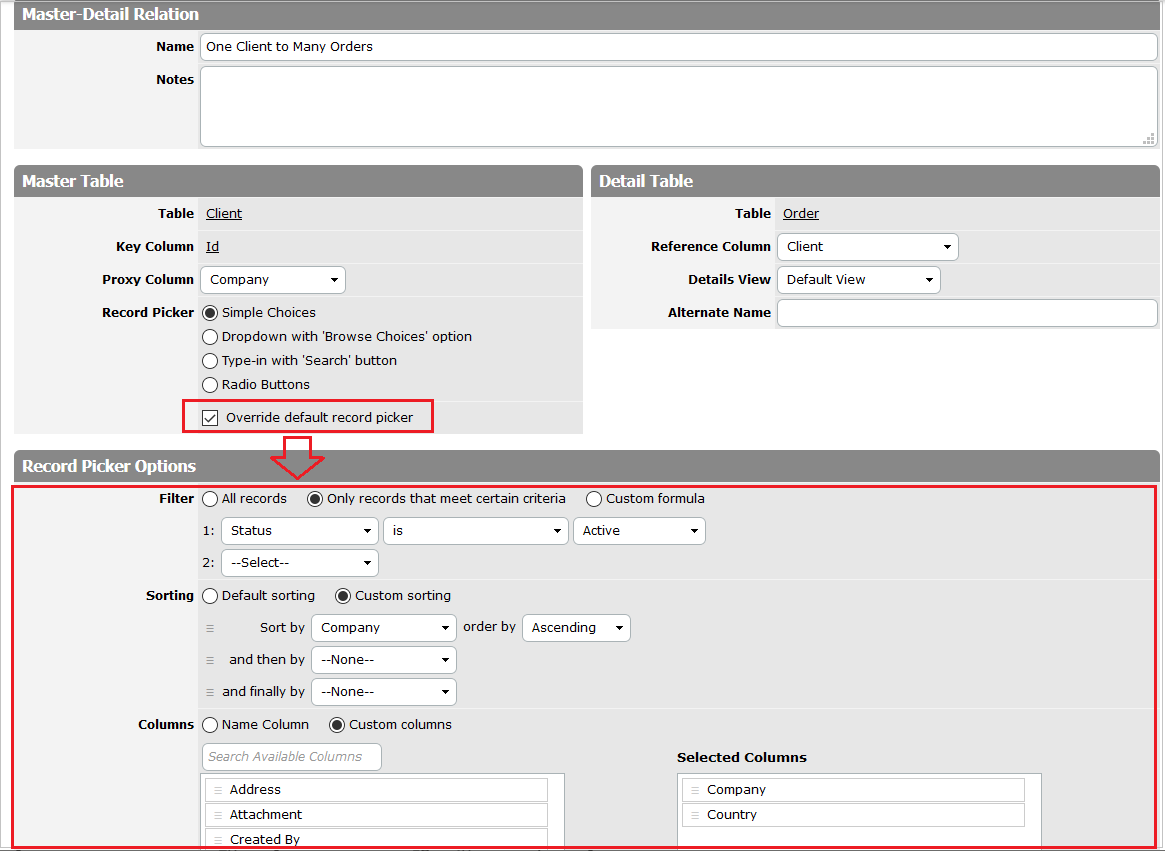Screen dimensions: 1165x851
Task: Click the drag handle beside Sort by
Action: (x=210, y=628)
